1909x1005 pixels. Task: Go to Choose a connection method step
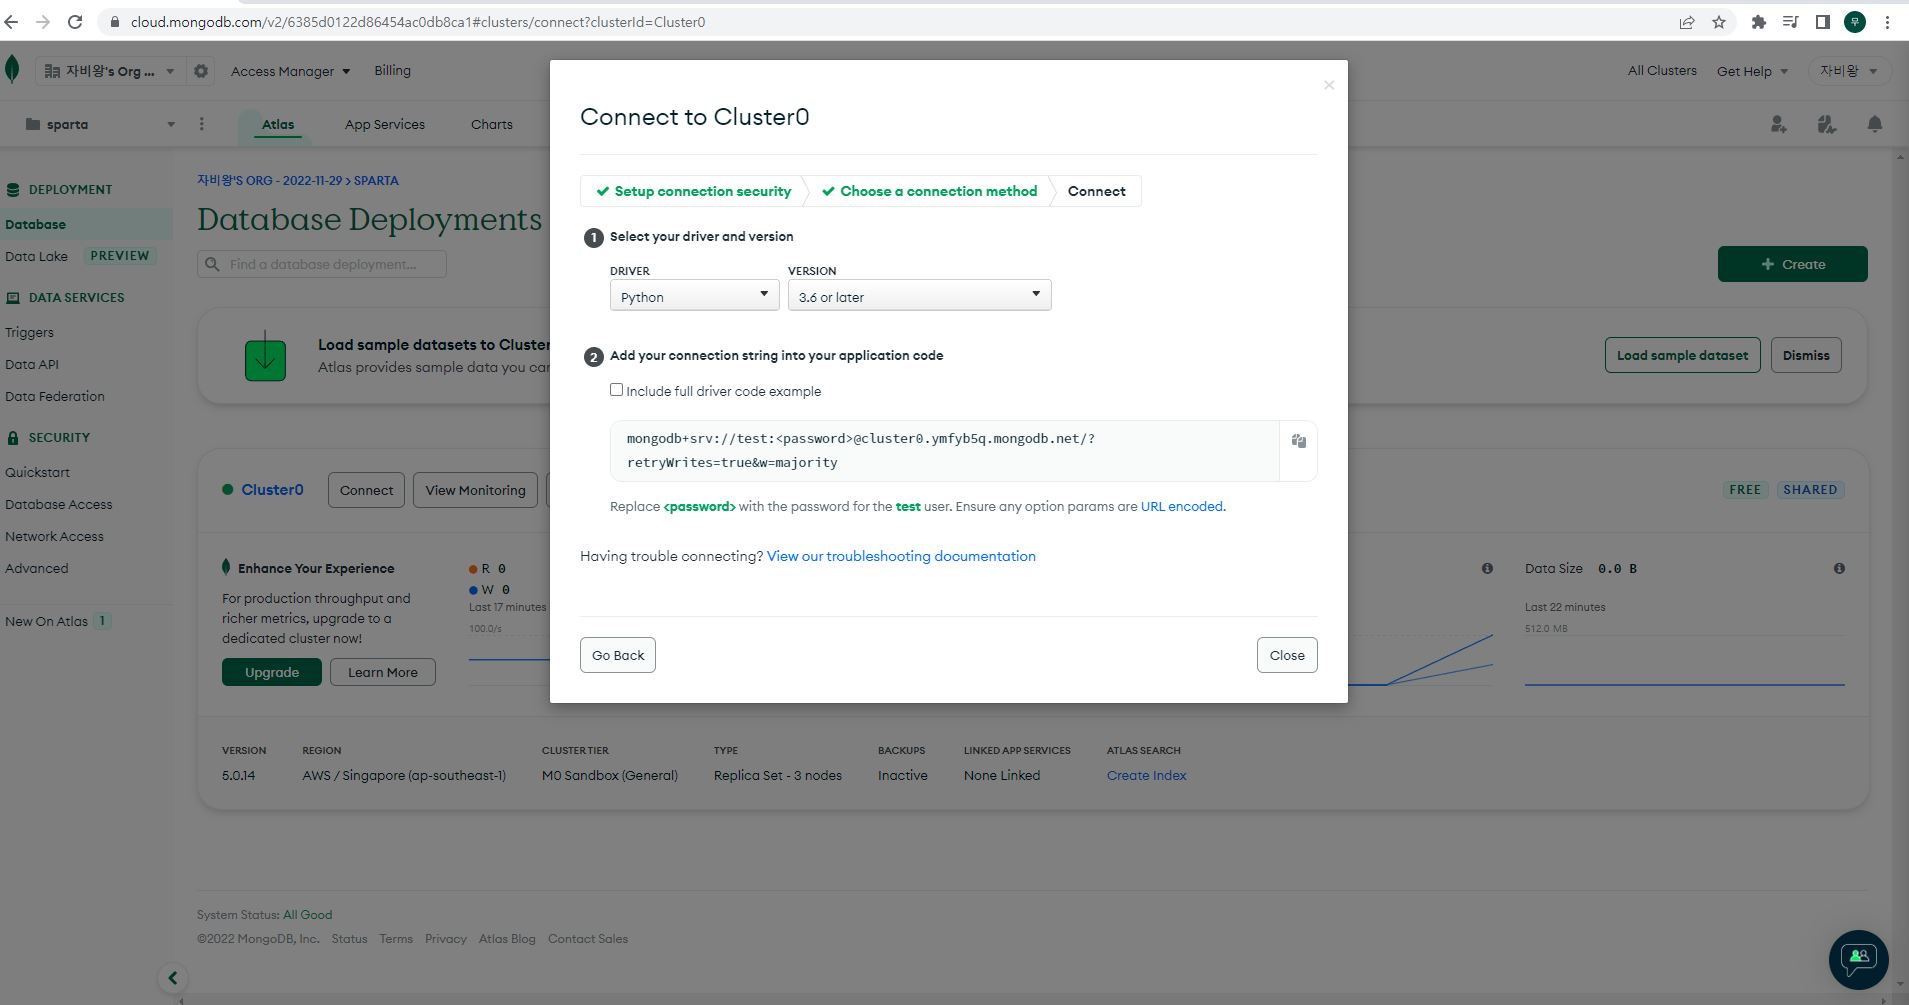pos(929,191)
